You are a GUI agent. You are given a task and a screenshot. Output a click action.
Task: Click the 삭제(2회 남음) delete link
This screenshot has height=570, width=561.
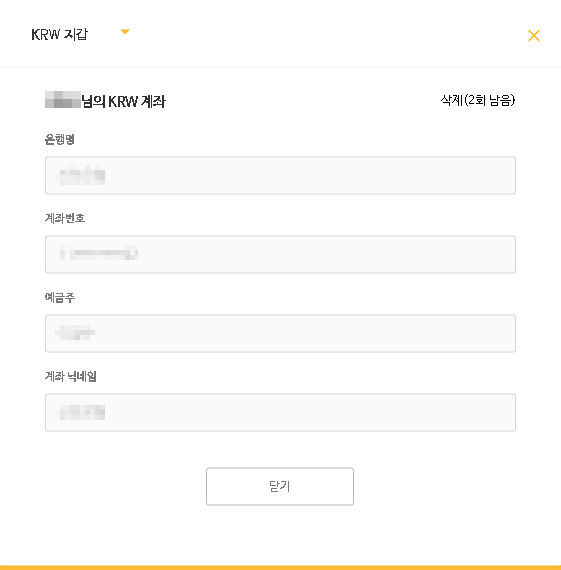(478, 100)
